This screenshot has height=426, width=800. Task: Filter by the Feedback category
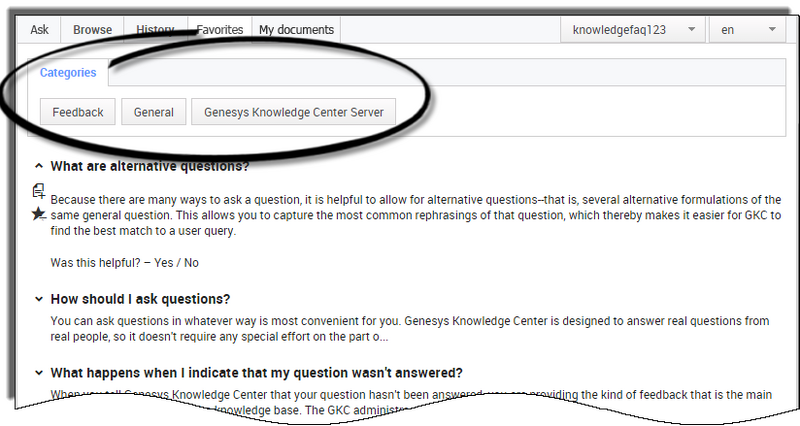coord(78,112)
